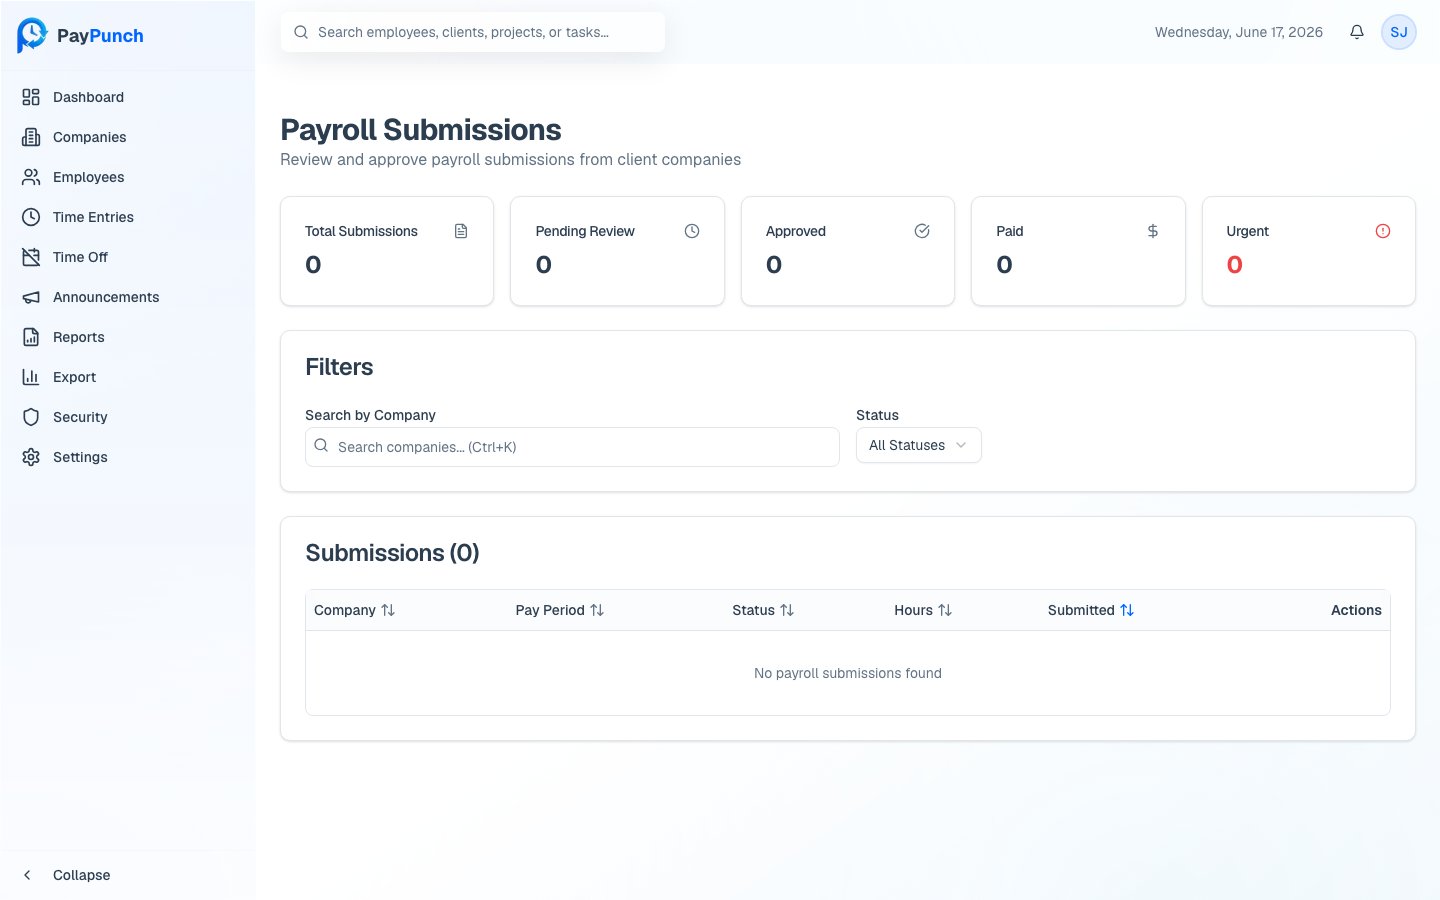Click the Employees people icon

click(x=31, y=177)
